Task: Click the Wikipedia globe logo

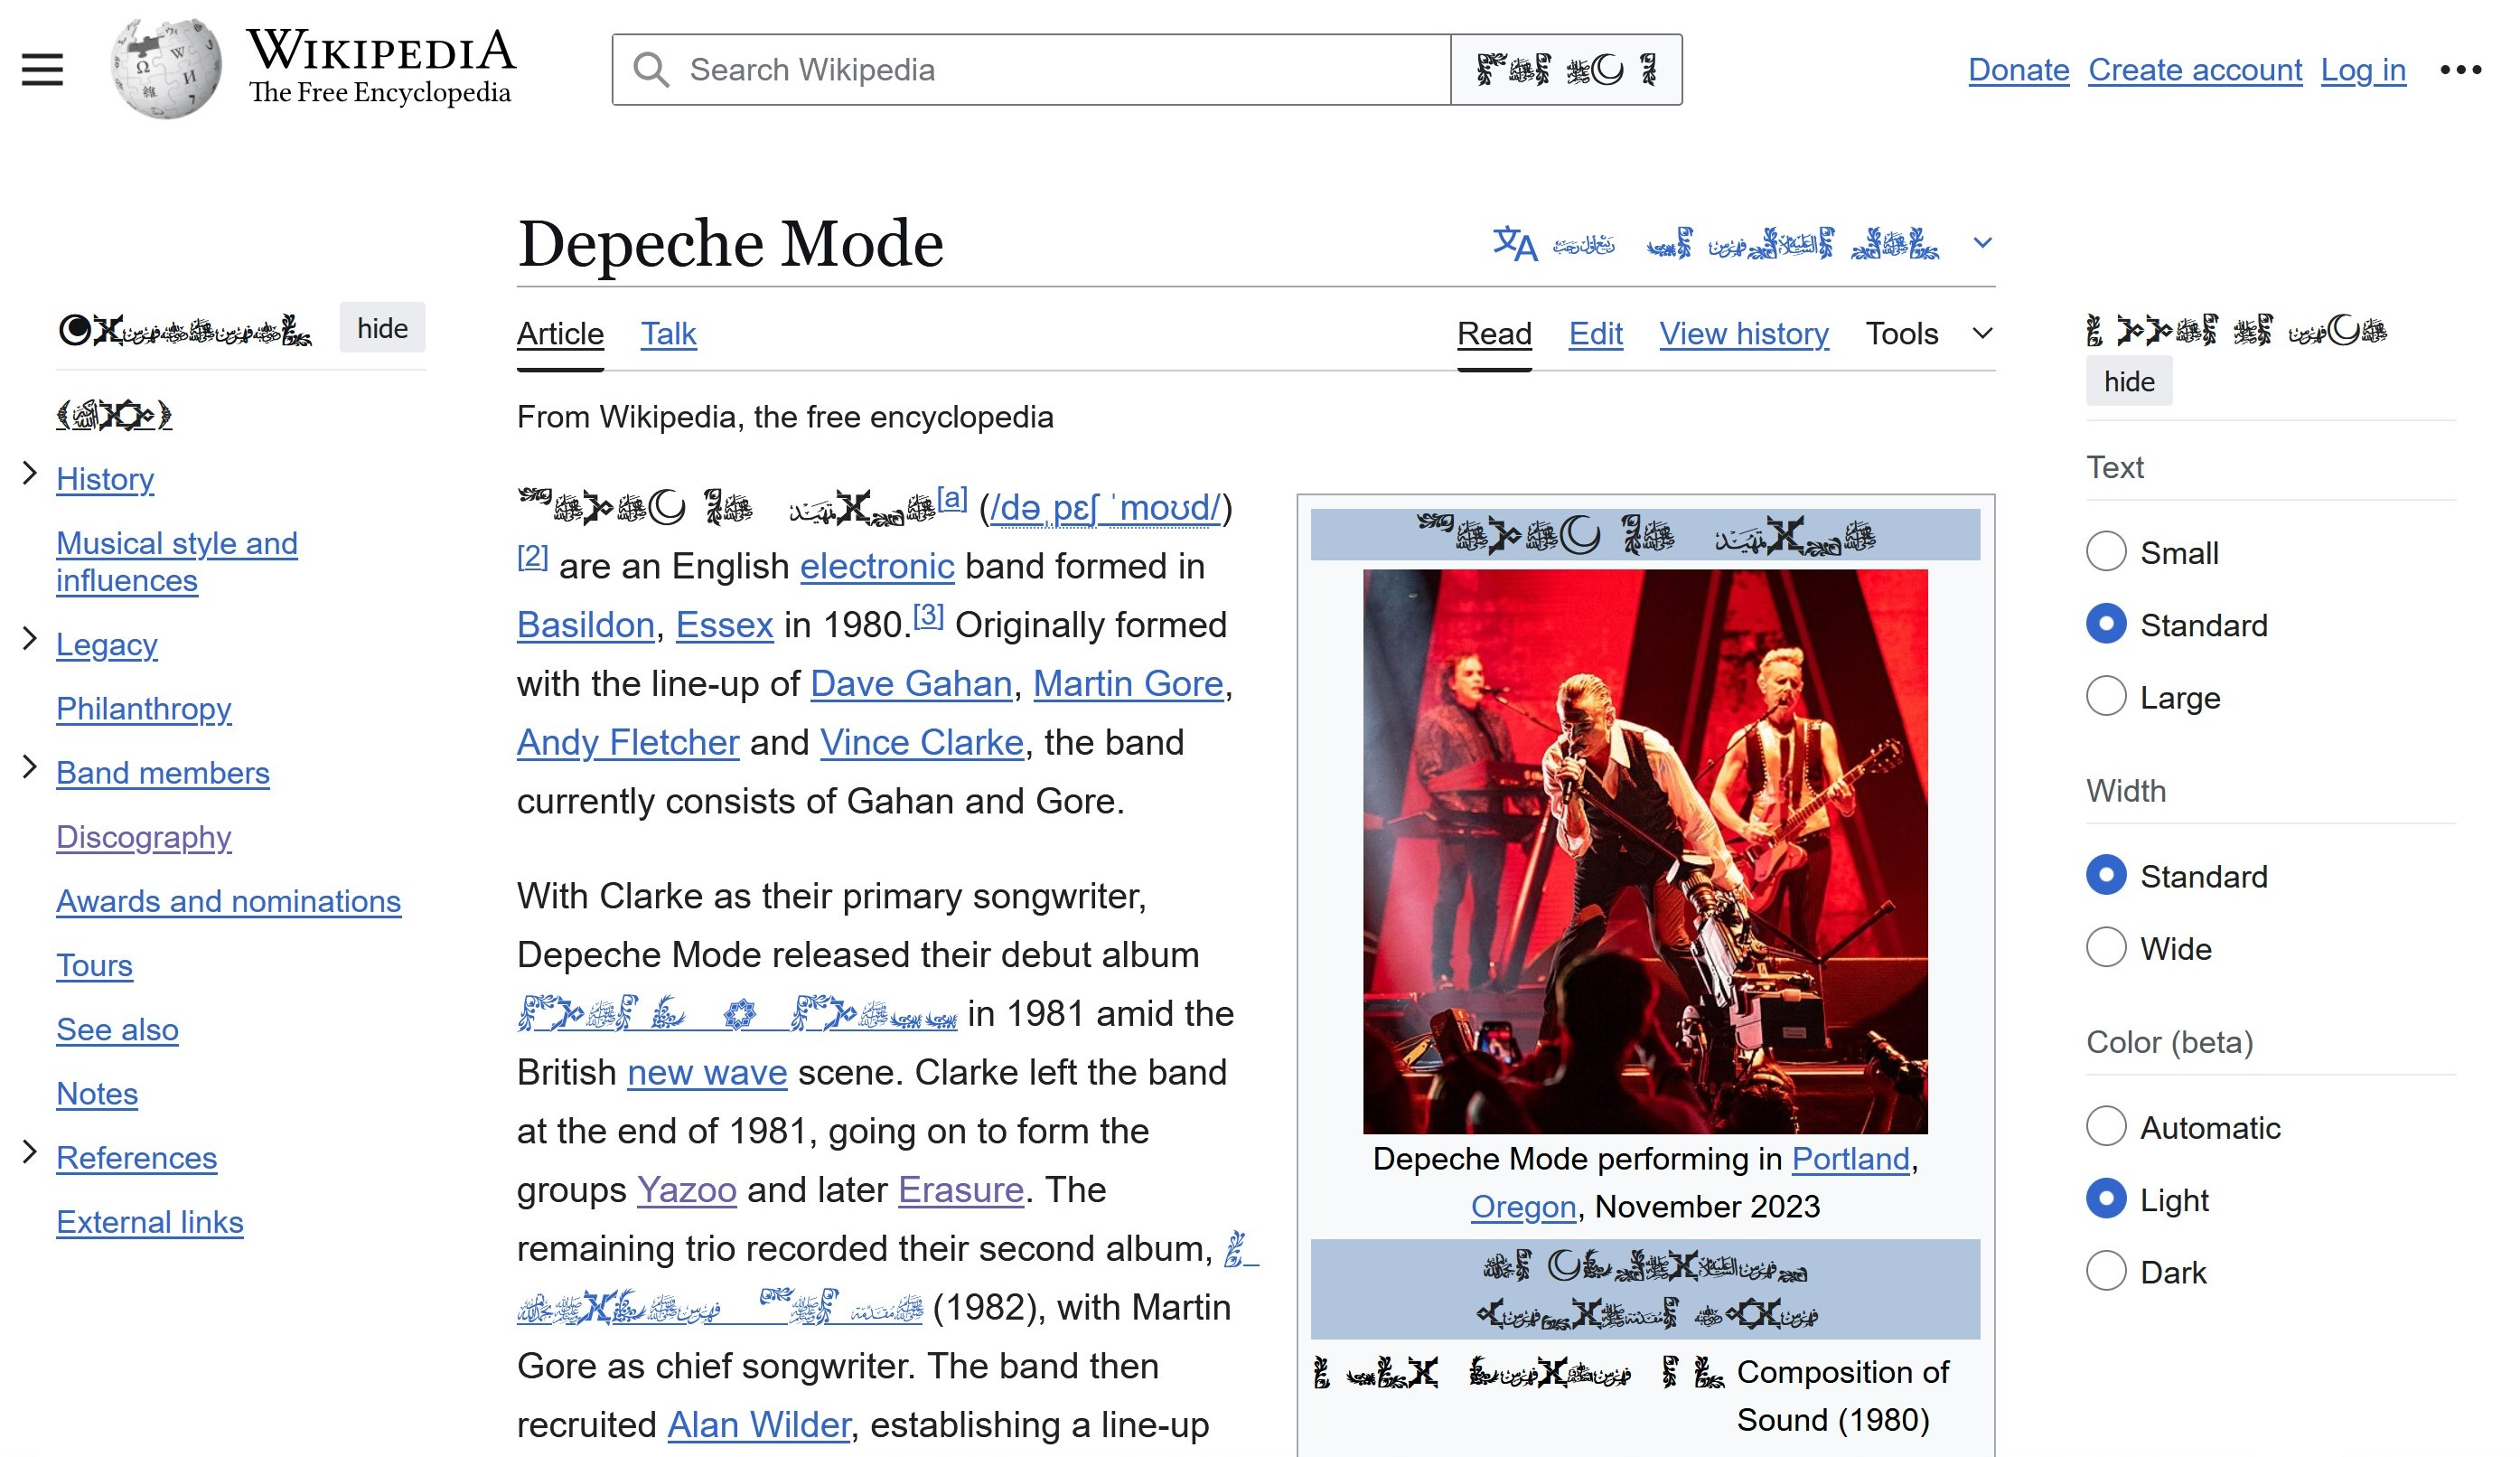Action: tap(166, 68)
